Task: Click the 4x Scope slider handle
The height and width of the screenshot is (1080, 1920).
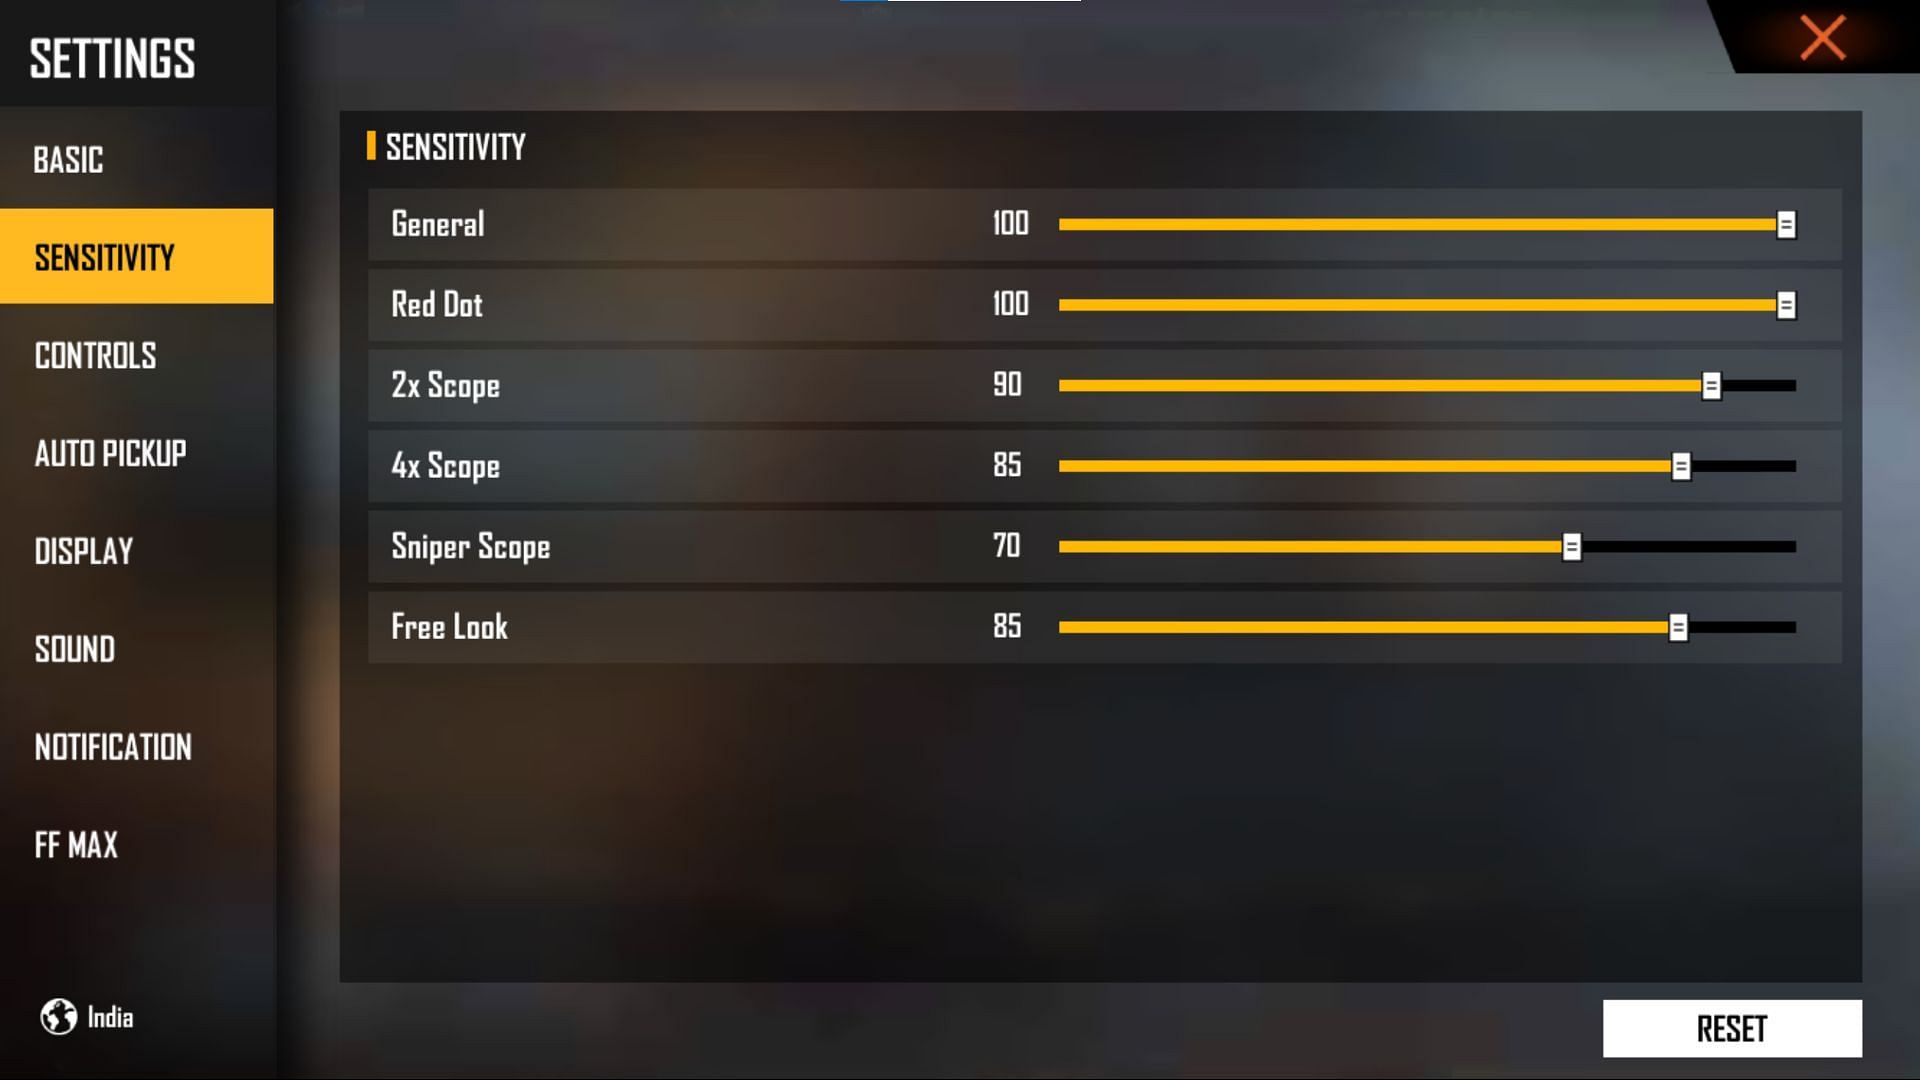Action: click(1679, 465)
